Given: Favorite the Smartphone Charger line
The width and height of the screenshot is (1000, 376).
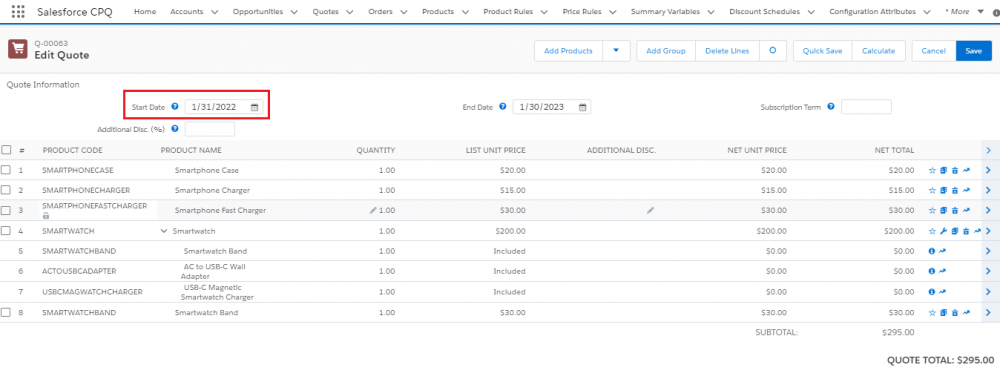Looking at the screenshot, I should point(932,190).
